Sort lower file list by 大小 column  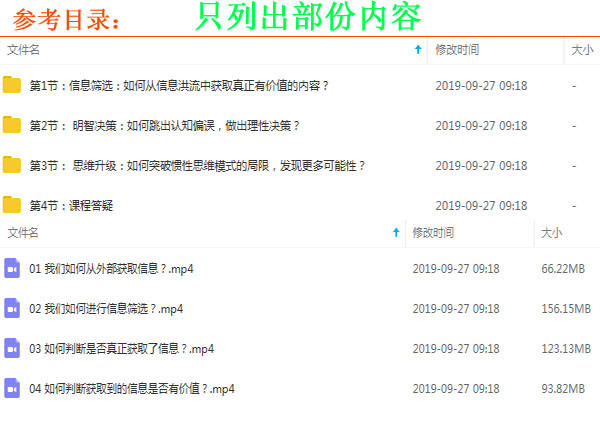551,232
